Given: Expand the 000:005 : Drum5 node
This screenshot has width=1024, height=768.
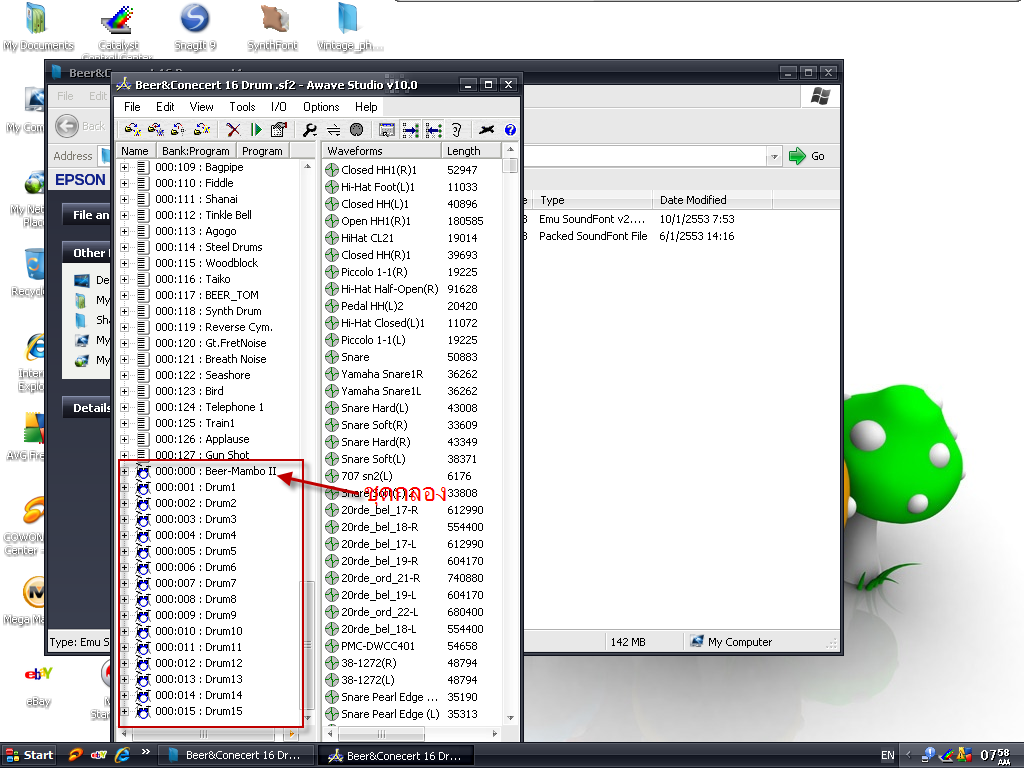Looking at the screenshot, I should [x=124, y=551].
